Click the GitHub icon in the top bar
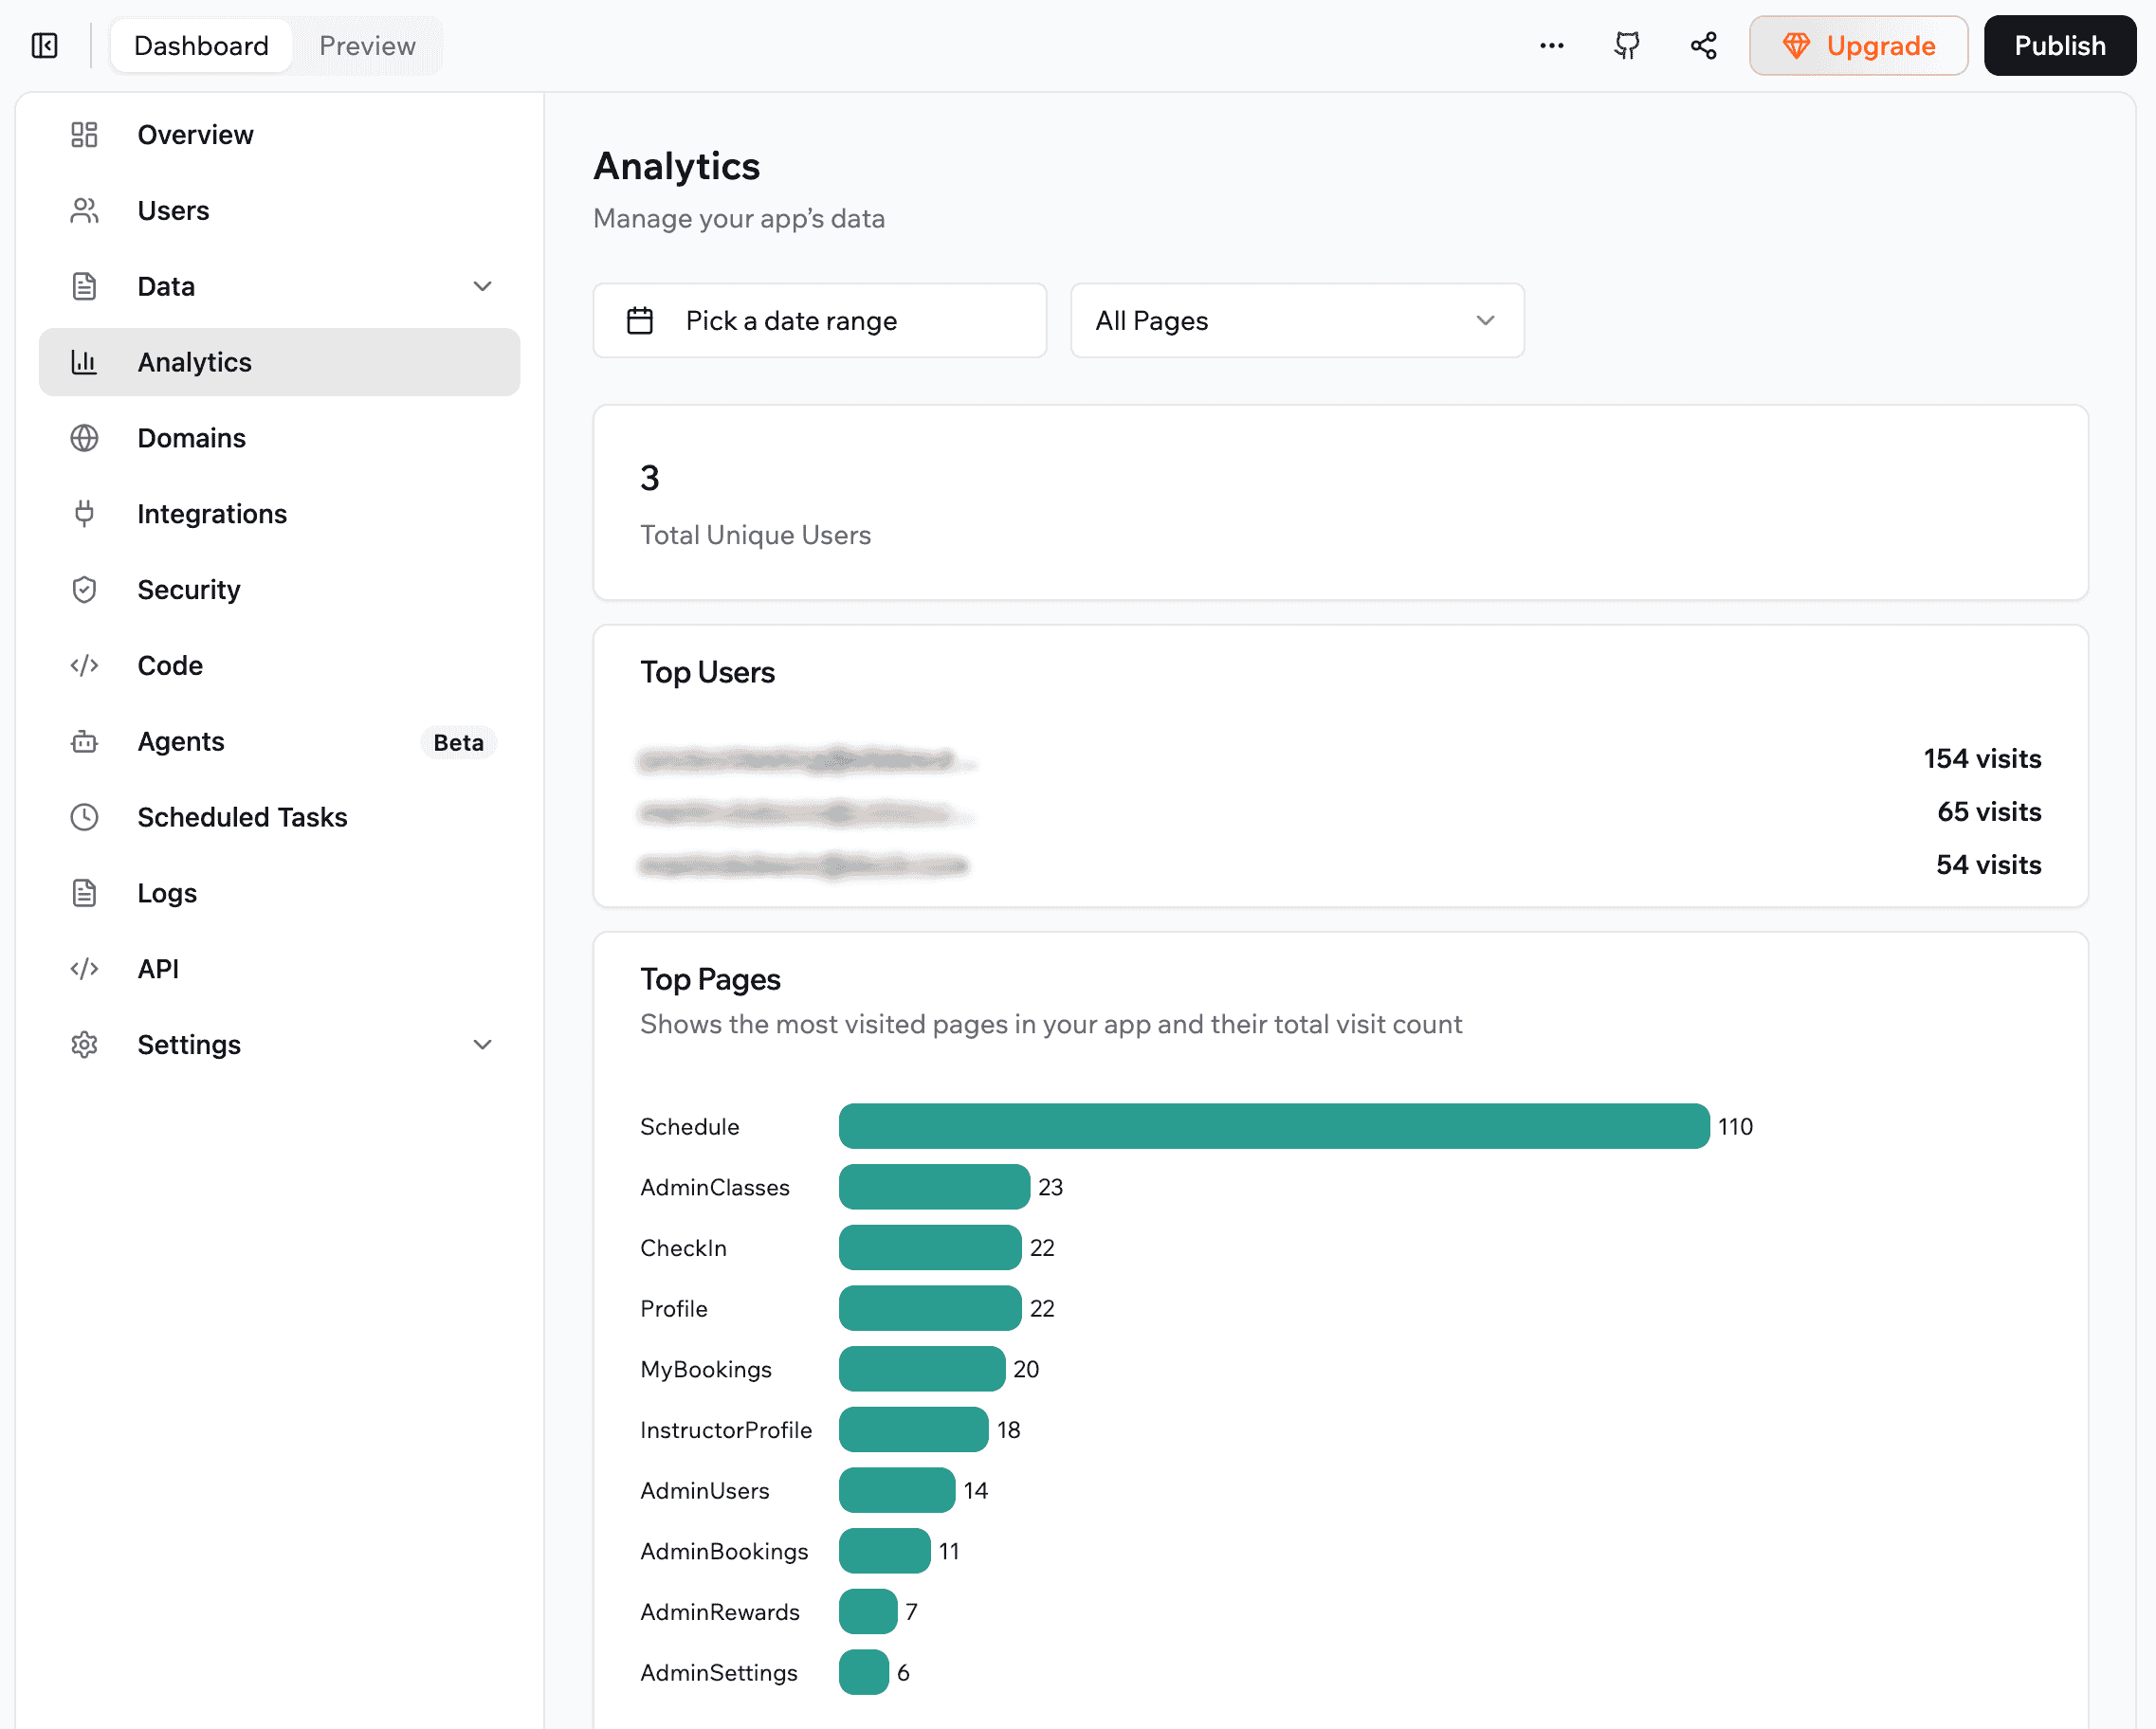2156x1729 pixels. coord(1626,45)
